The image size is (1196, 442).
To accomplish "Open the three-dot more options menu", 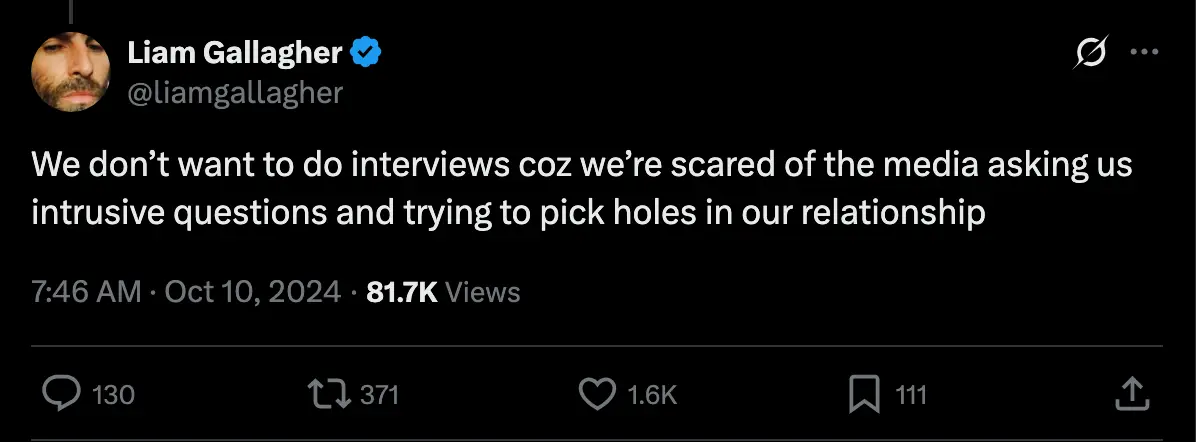I will click(1143, 54).
